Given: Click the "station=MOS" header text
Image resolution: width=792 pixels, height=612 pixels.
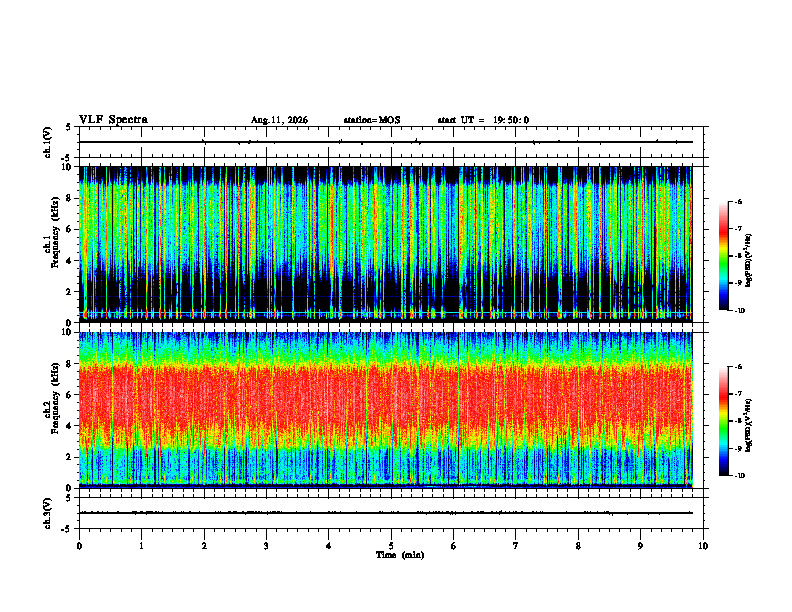Looking at the screenshot, I should (372, 120).
